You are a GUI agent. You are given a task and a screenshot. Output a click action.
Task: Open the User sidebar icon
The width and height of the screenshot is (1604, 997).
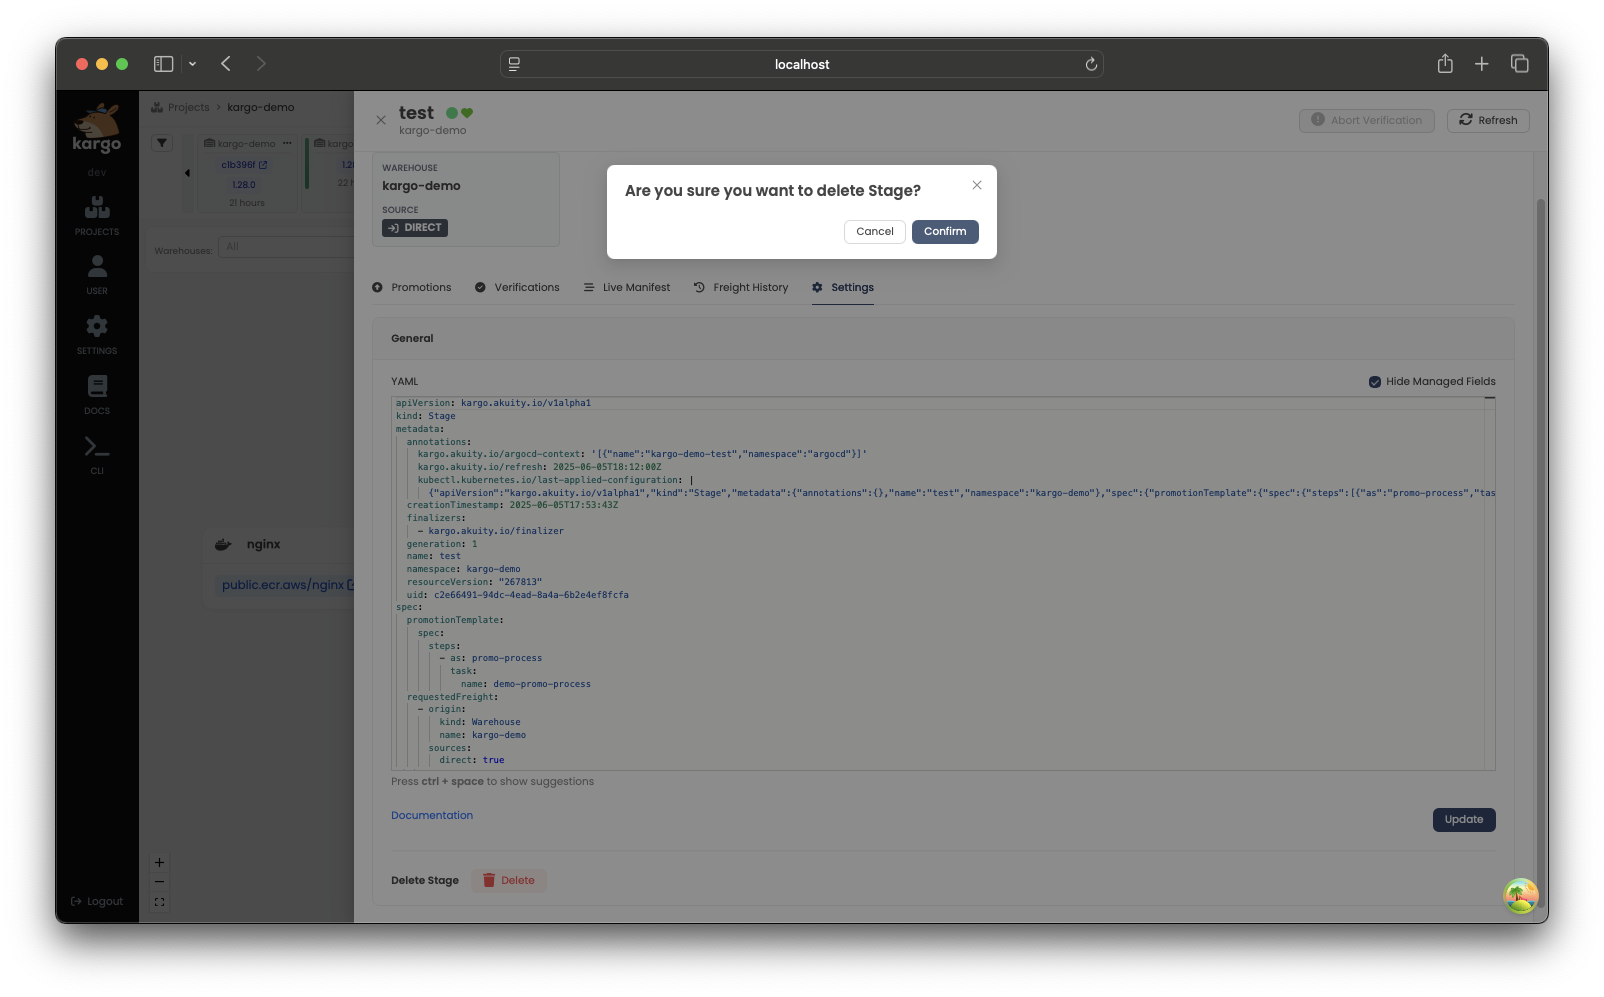97,273
